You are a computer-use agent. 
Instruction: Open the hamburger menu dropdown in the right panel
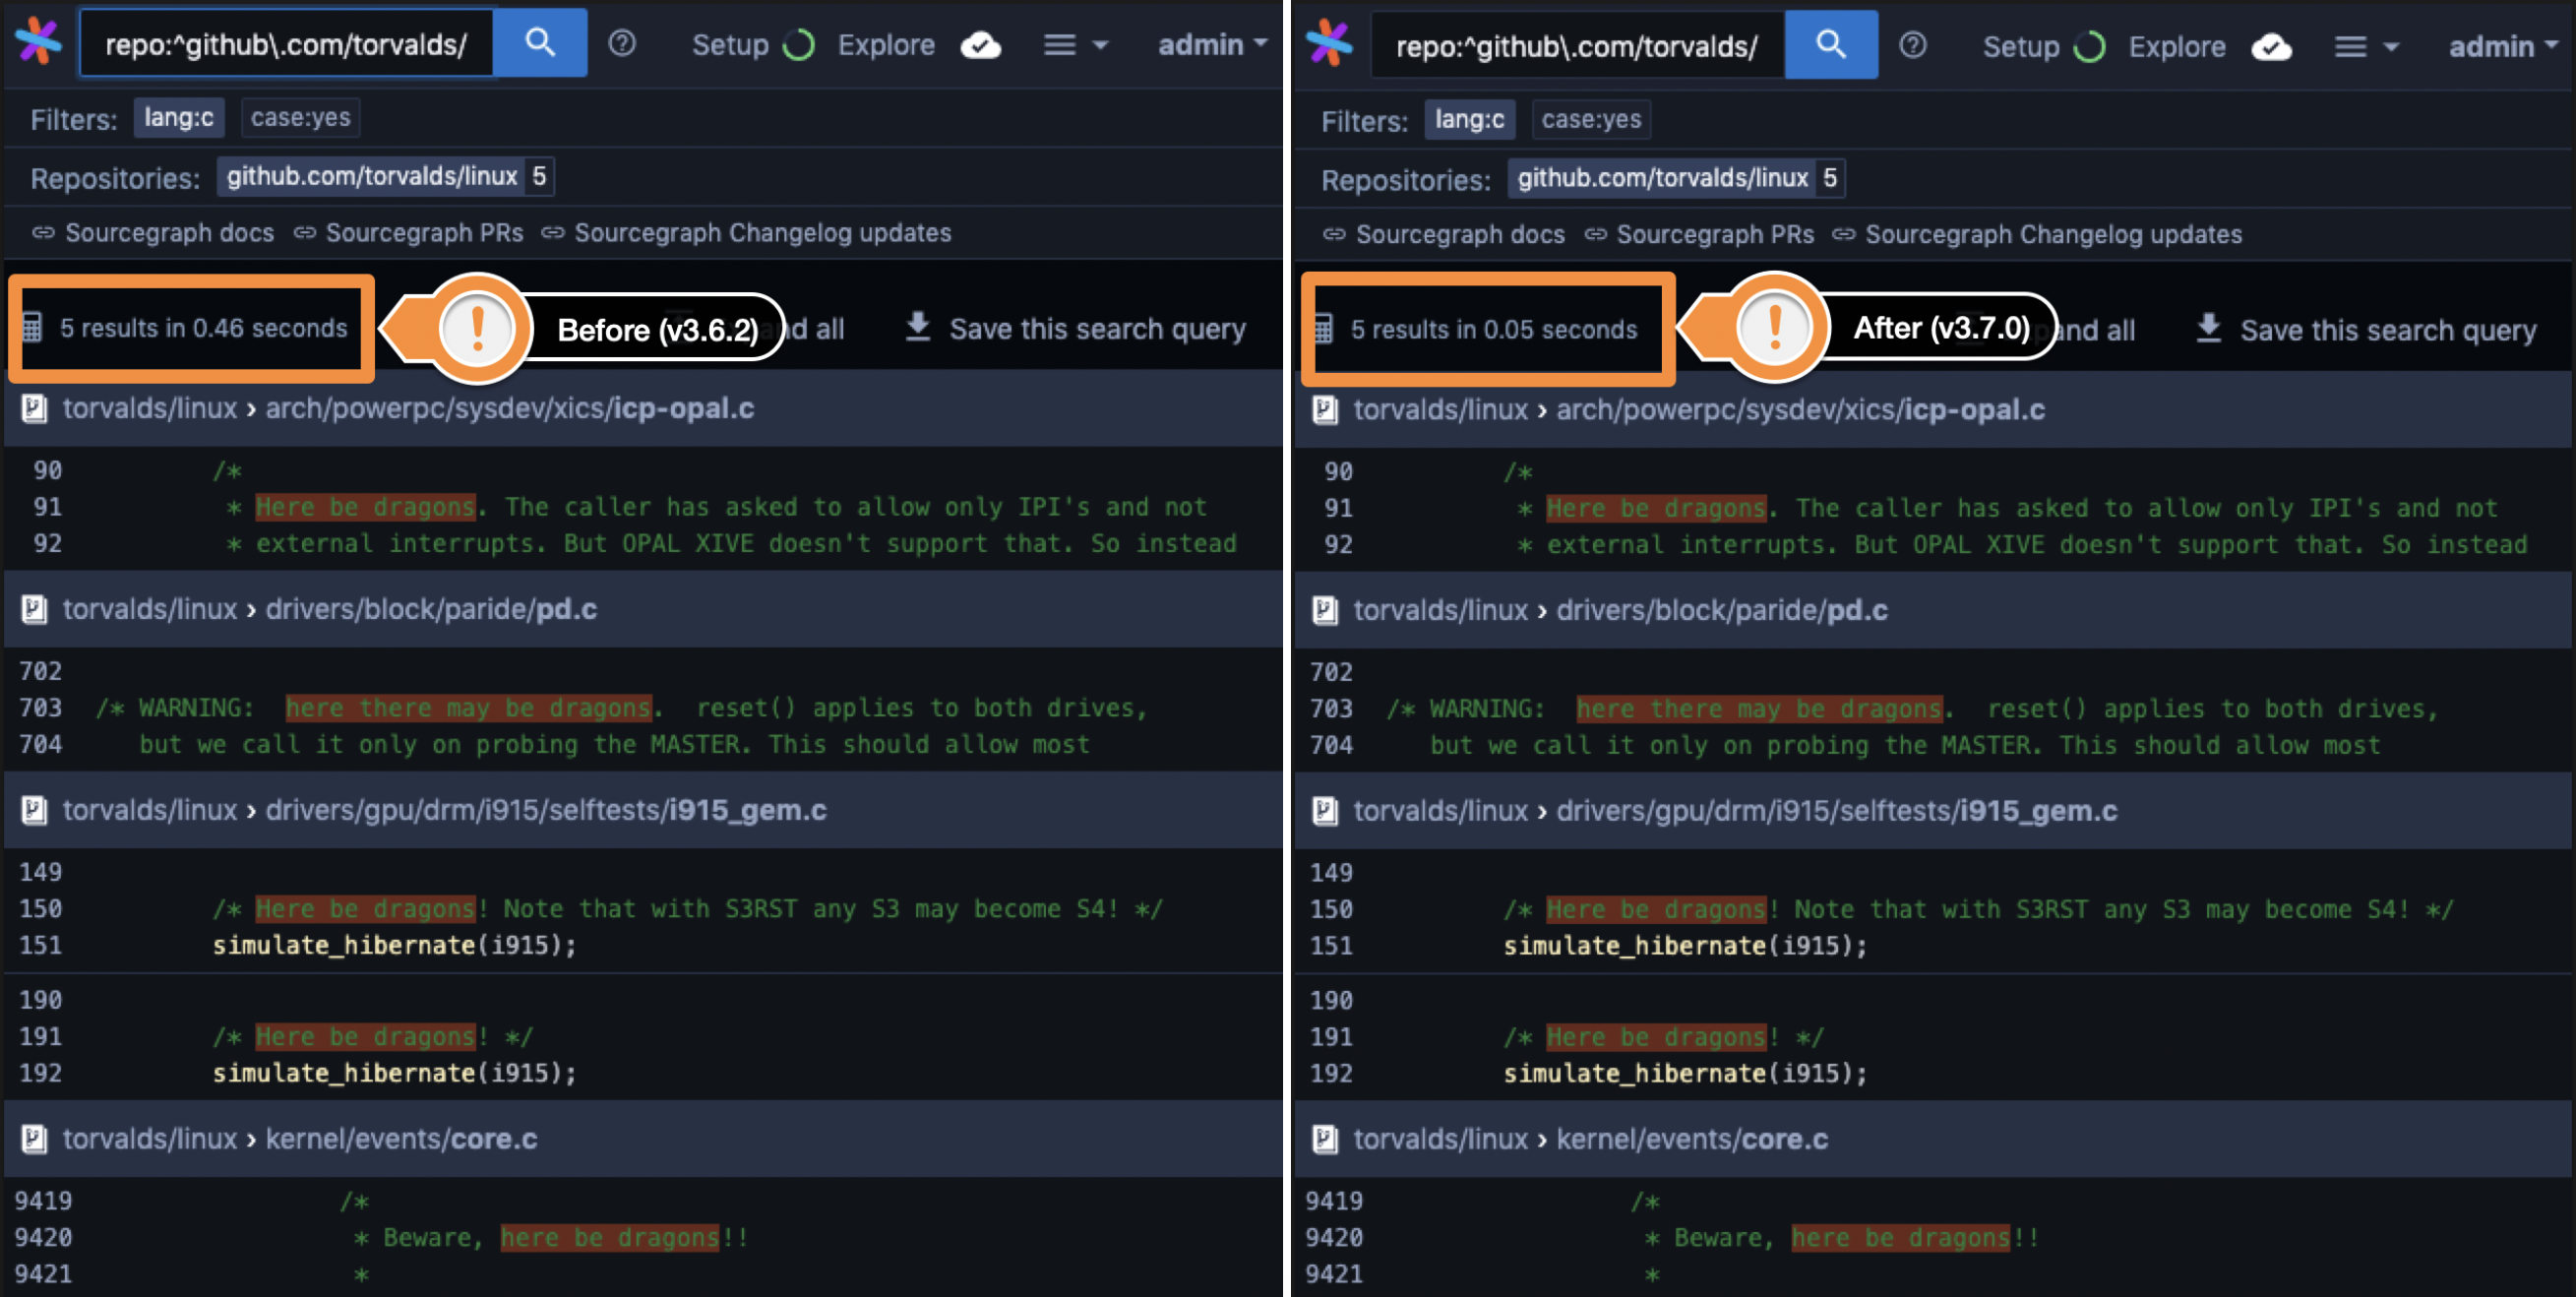click(x=2367, y=47)
